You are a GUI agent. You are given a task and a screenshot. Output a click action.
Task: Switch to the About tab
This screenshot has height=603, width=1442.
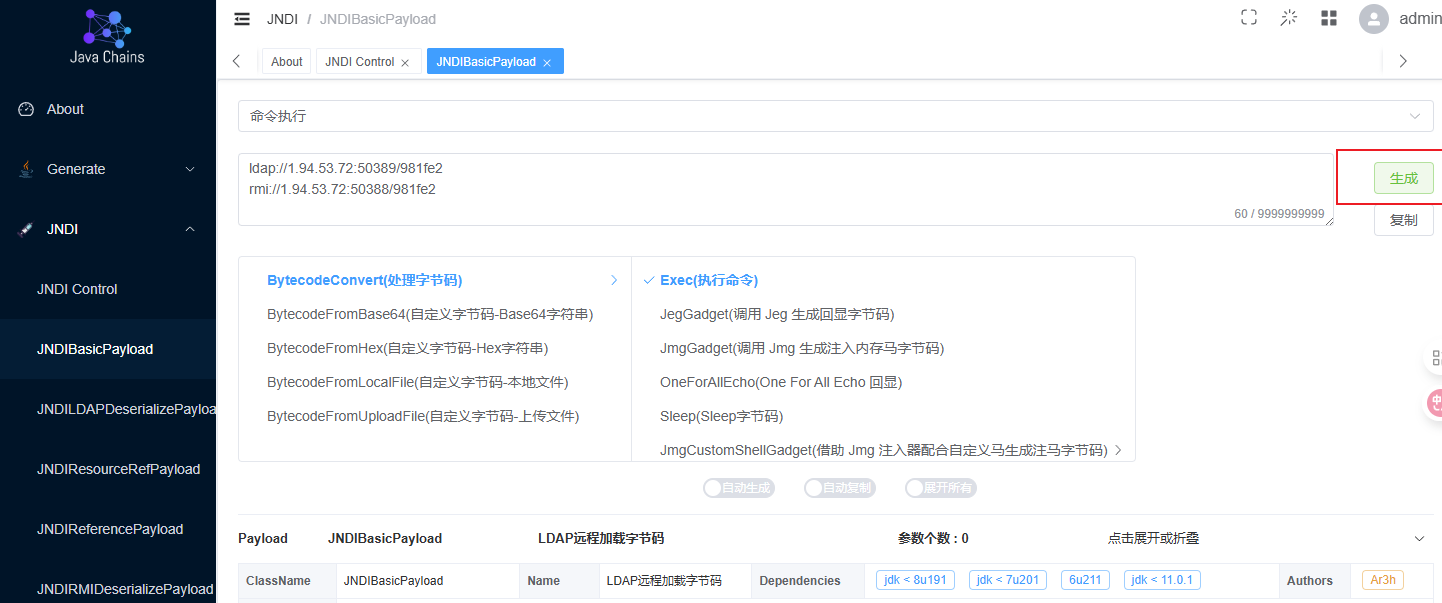pos(286,62)
